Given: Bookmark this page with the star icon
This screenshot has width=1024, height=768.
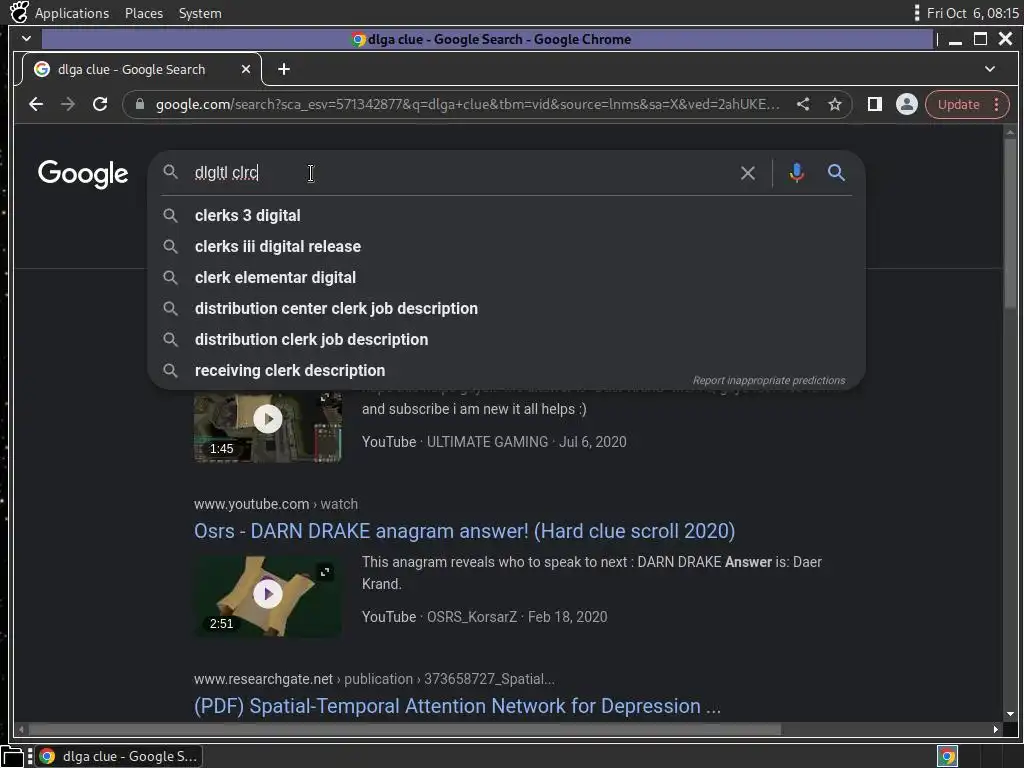Looking at the screenshot, I should (x=835, y=104).
